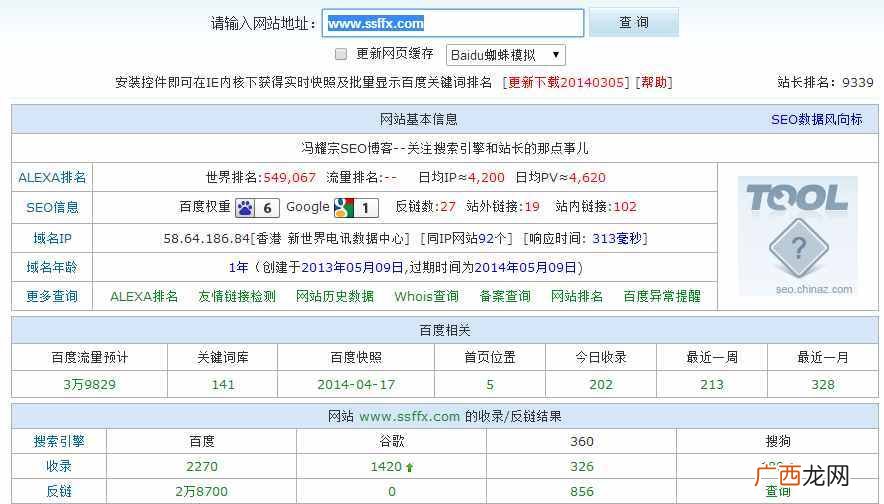Click the 域名IP row label

[52, 238]
